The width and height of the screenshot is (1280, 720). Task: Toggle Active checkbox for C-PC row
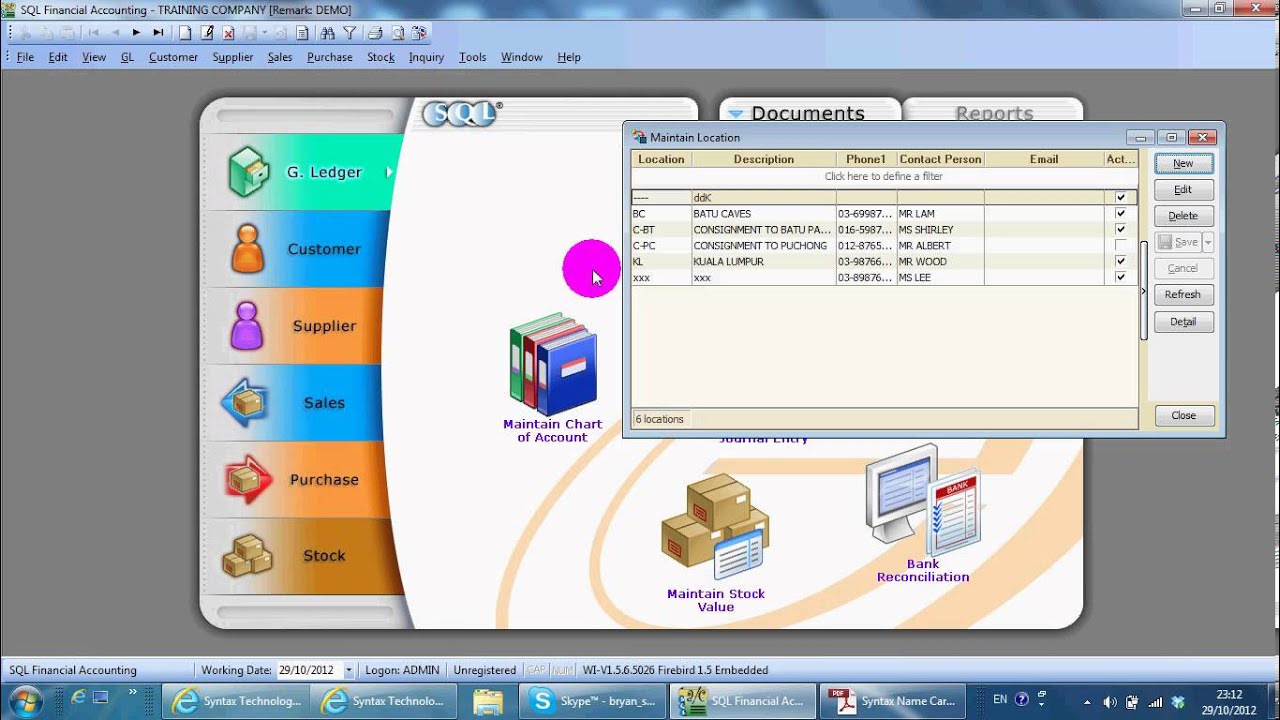click(1121, 246)
